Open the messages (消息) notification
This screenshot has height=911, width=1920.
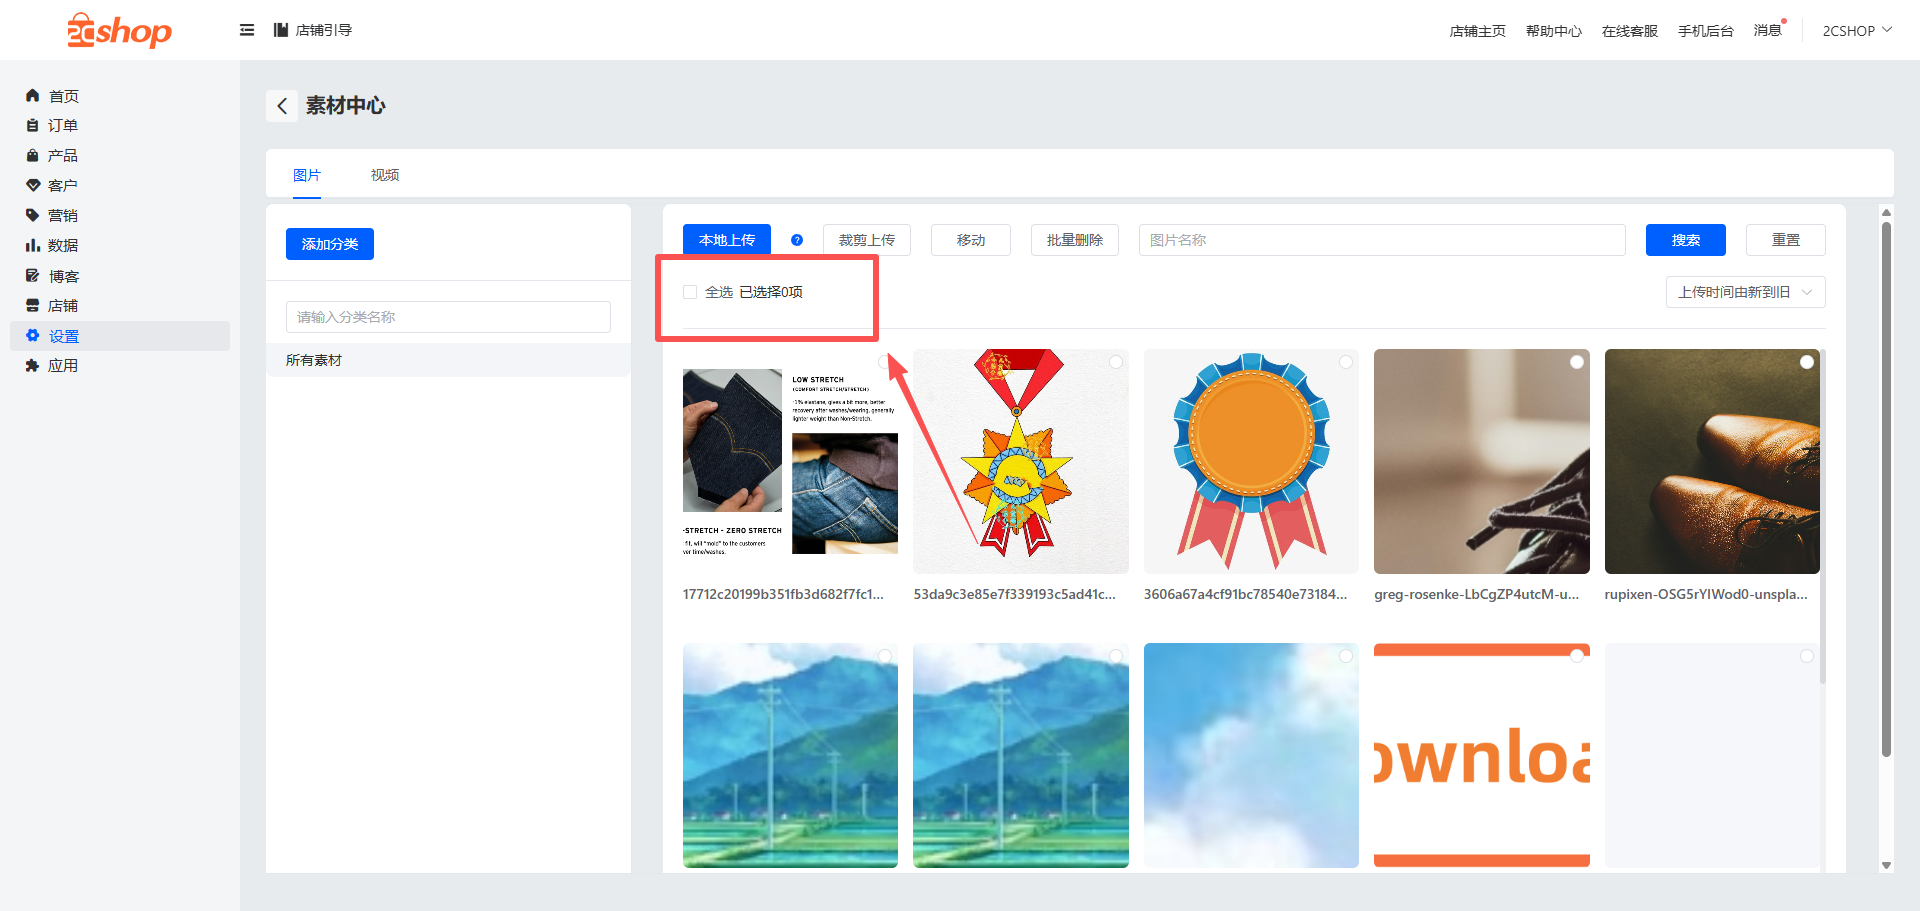(x=1767, y=30)
